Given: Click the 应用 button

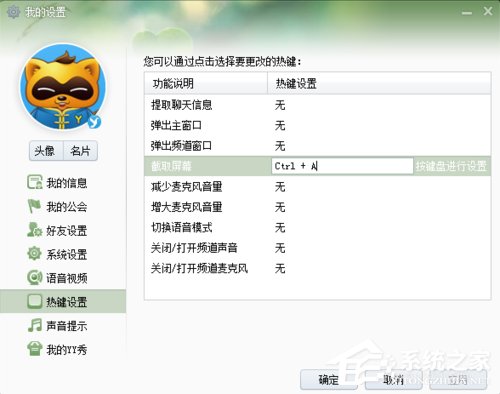Looking at the screenshot, I should click(x=458, y=379).
